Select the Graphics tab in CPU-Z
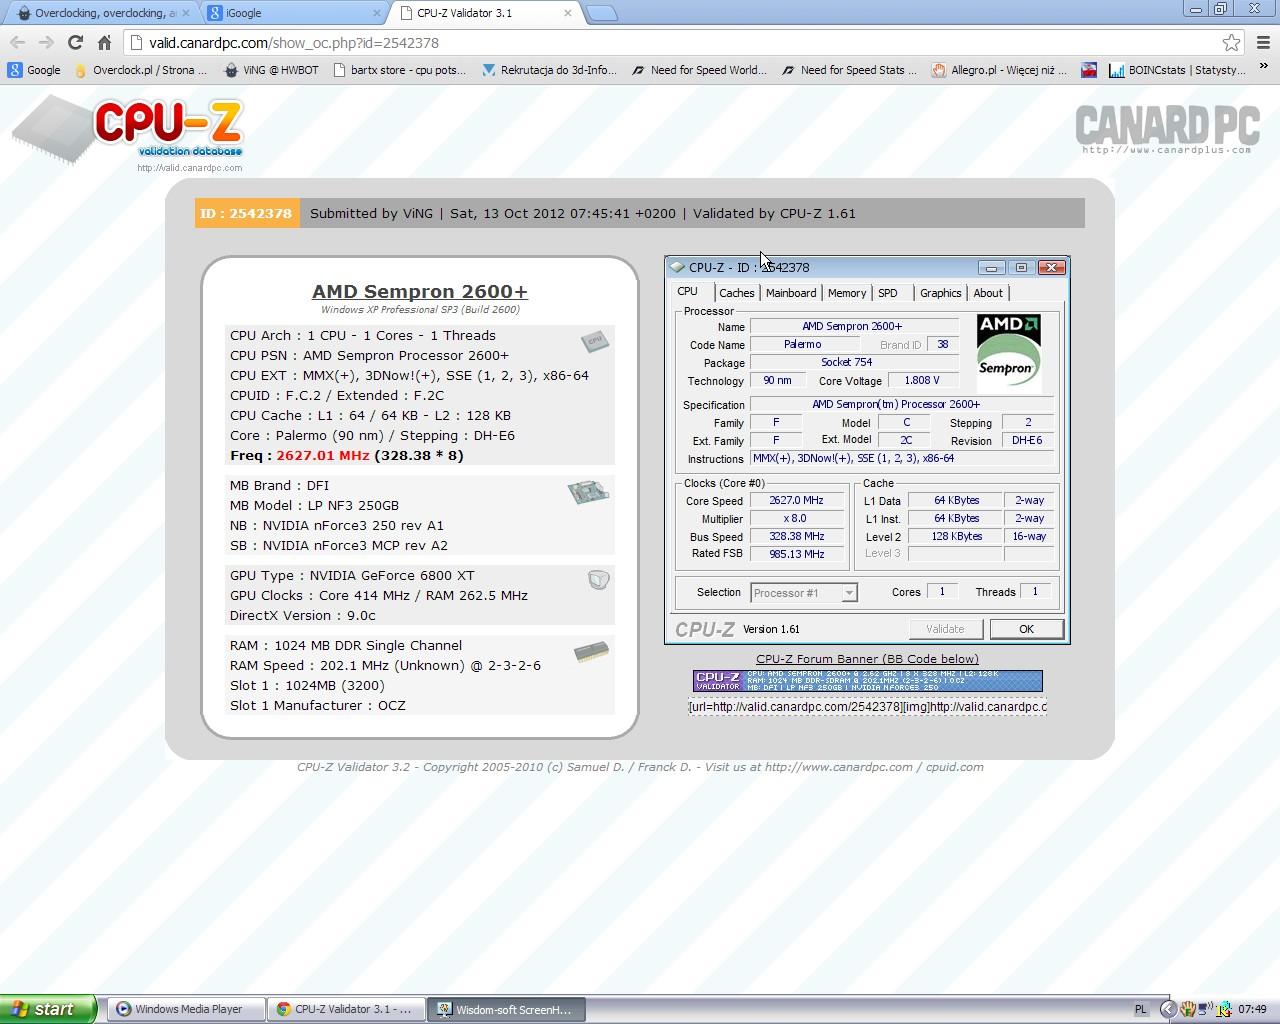This screenshot has width=1280, height=1024. click(940, 293)
